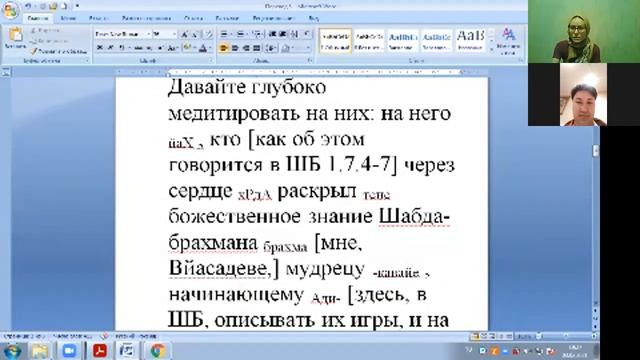This screenshot has height=360, width=640.
Task: Open the Customize Quick Access Toolbar dropdown
Action: tap(77, 6)
